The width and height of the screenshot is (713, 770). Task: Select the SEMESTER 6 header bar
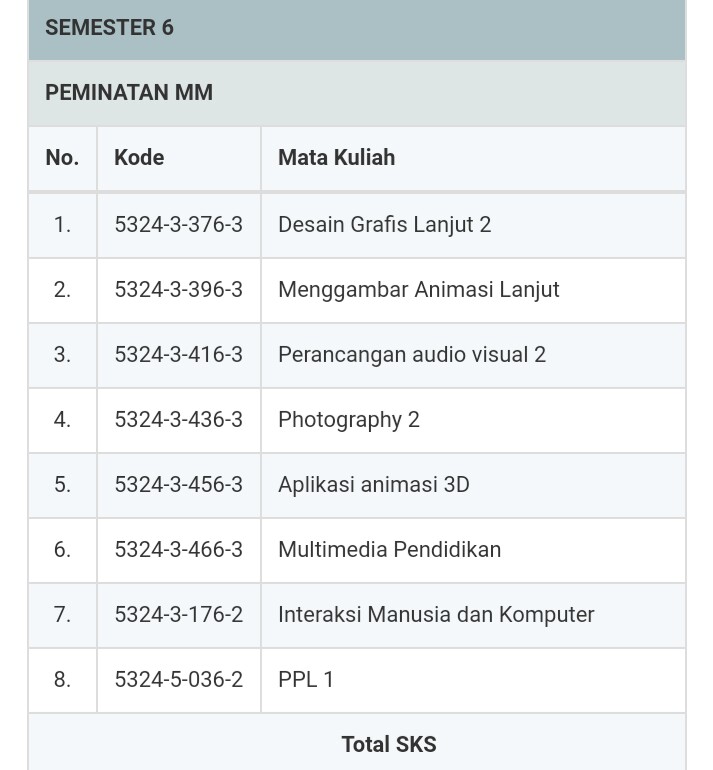[356, 29]
